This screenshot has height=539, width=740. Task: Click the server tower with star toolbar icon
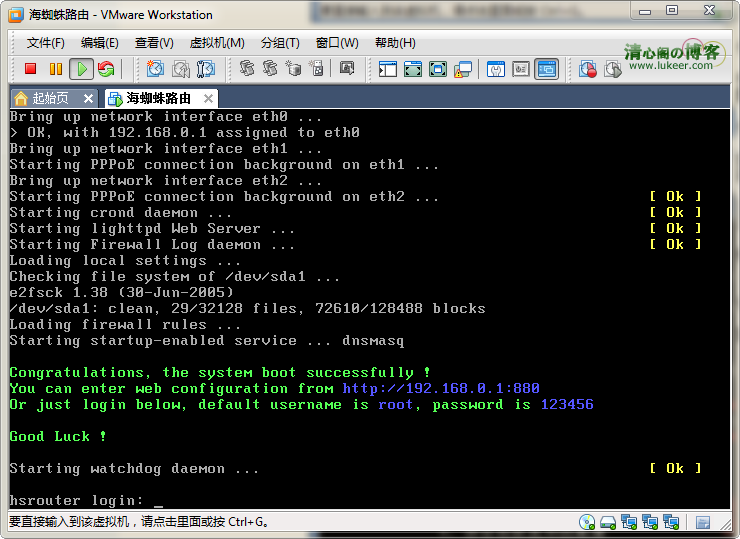pyautogui.click(x=317, y=69)
